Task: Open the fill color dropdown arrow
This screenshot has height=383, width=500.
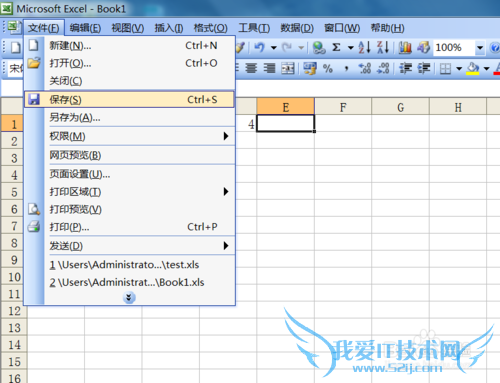Action: (486, 69)
